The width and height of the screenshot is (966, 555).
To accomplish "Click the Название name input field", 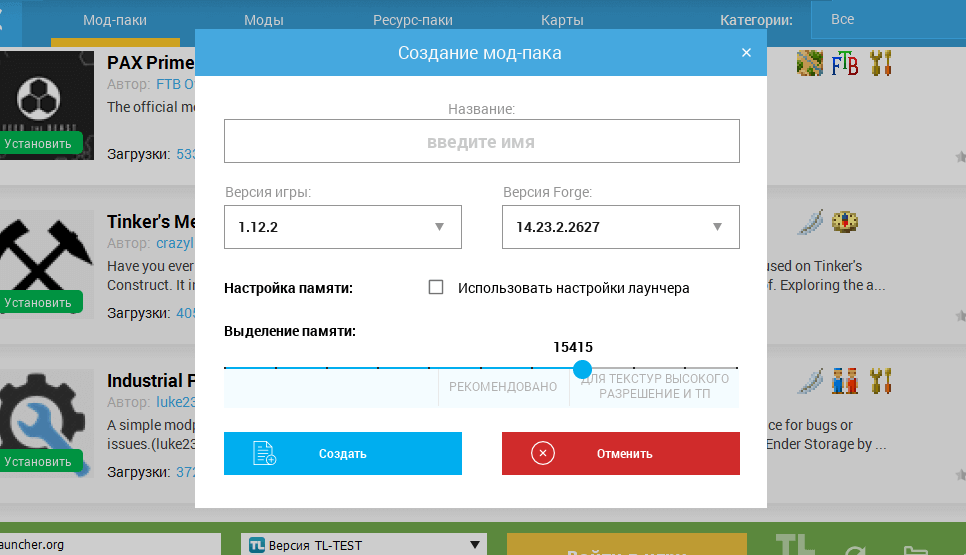I will 482,141.
